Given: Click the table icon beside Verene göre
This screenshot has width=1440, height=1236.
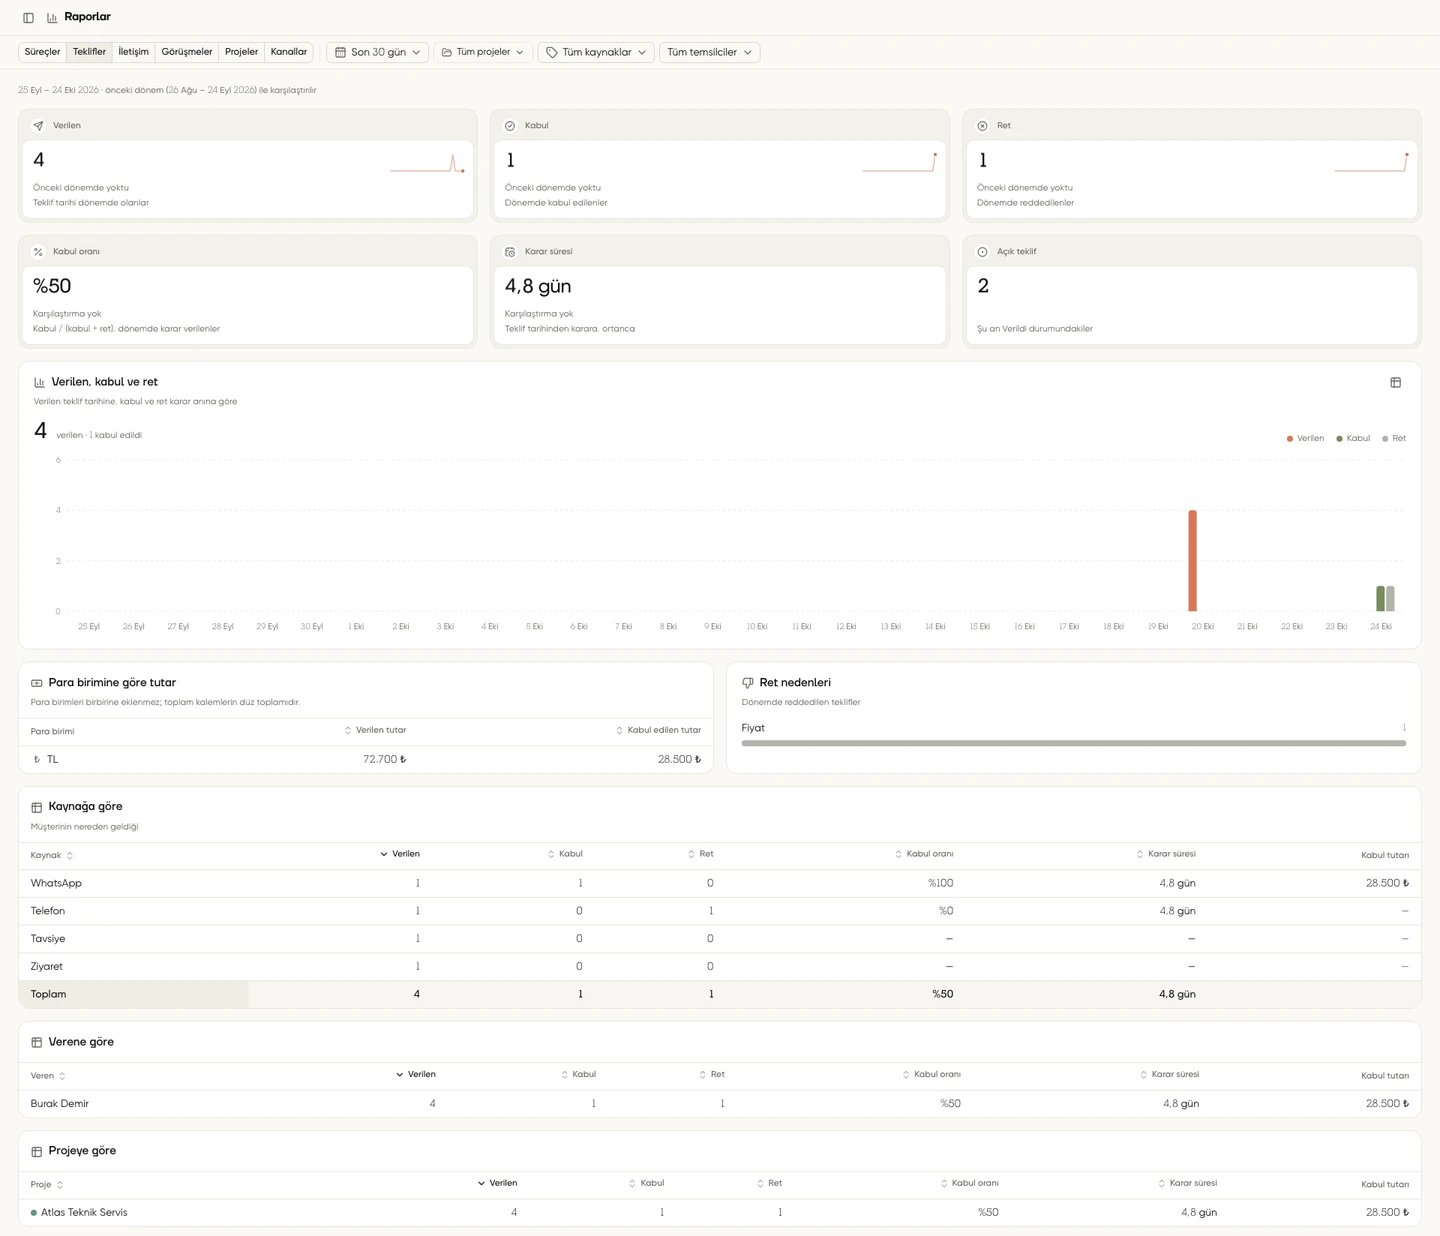Looking at the screenshot, I should pos(37,1042).
